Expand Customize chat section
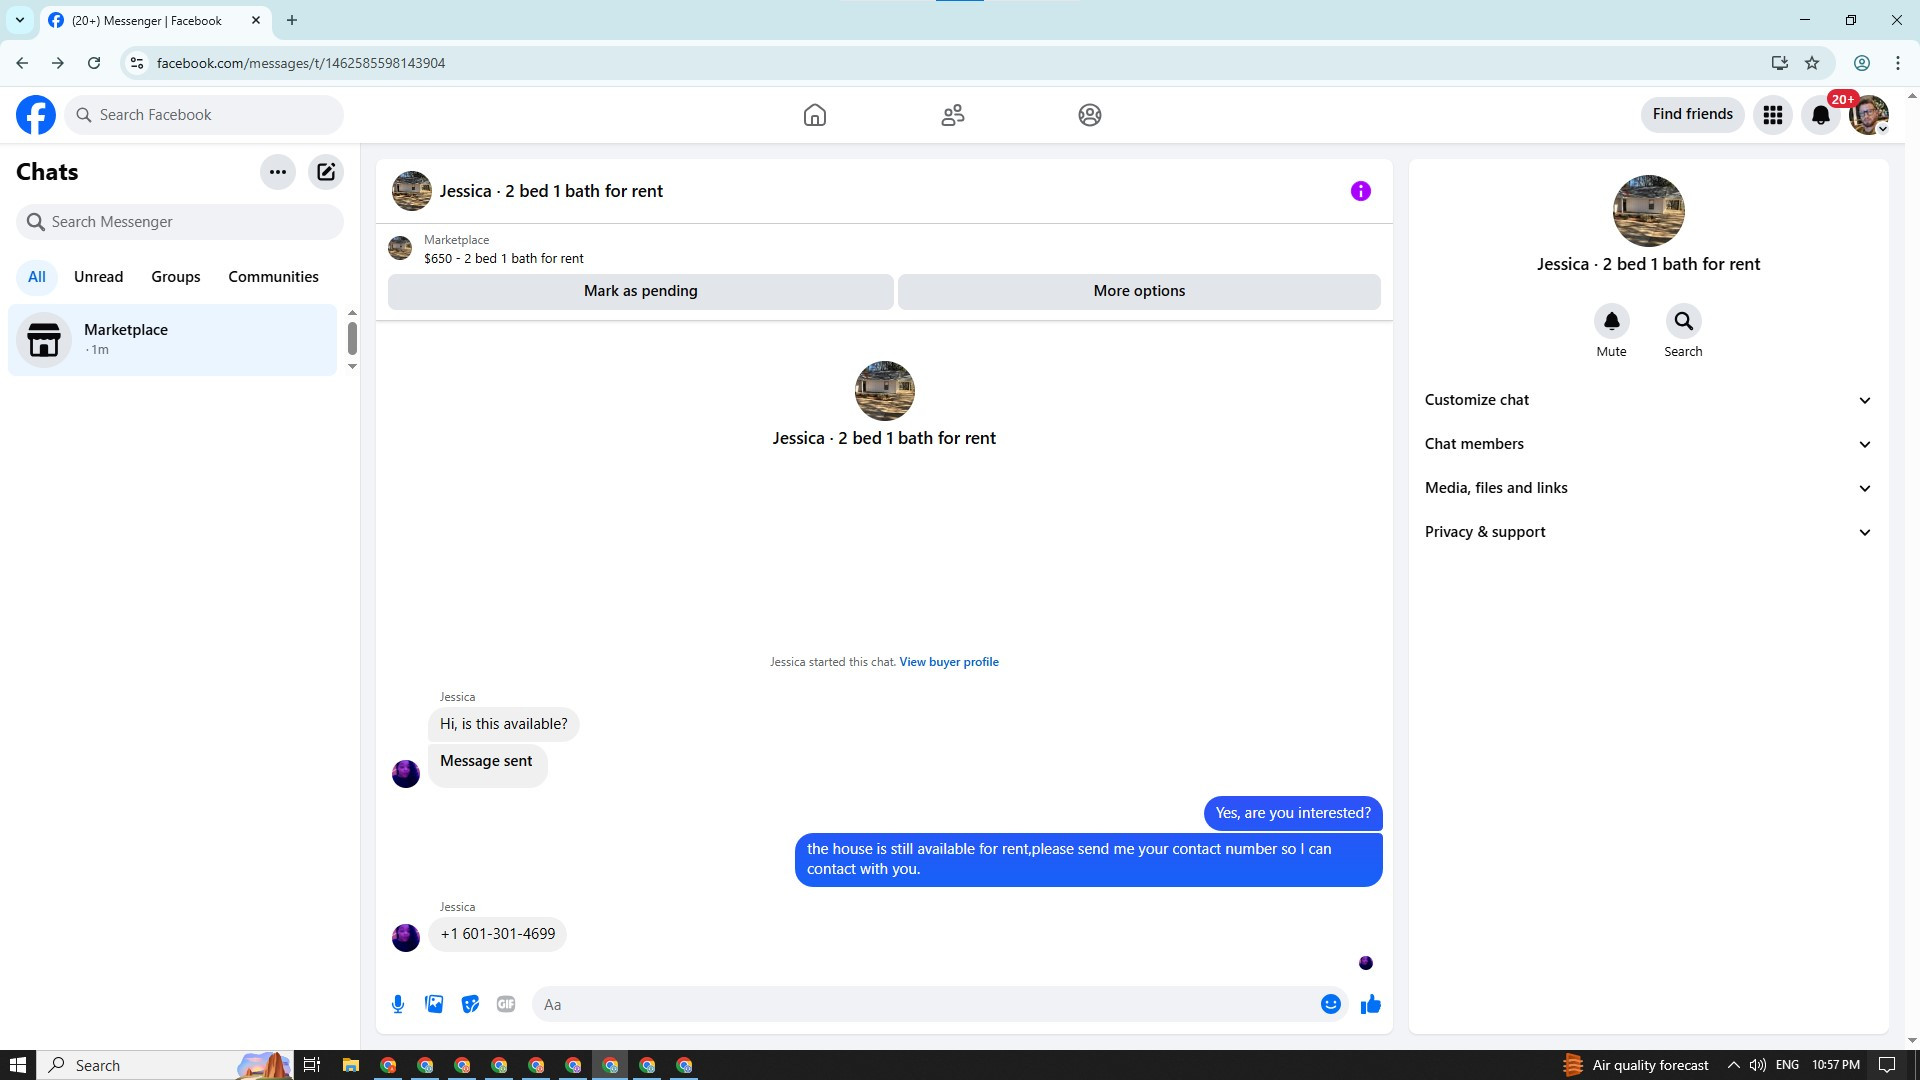 tap(1647, 400)
